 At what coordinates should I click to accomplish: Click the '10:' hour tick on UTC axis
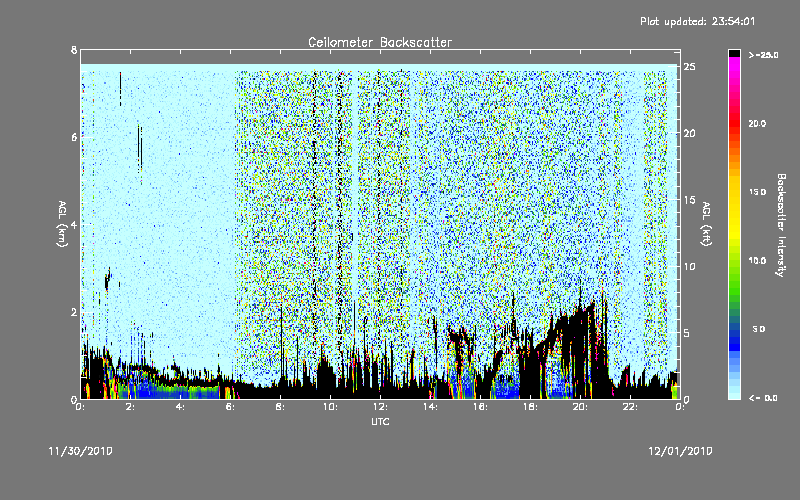coord(330,407)
